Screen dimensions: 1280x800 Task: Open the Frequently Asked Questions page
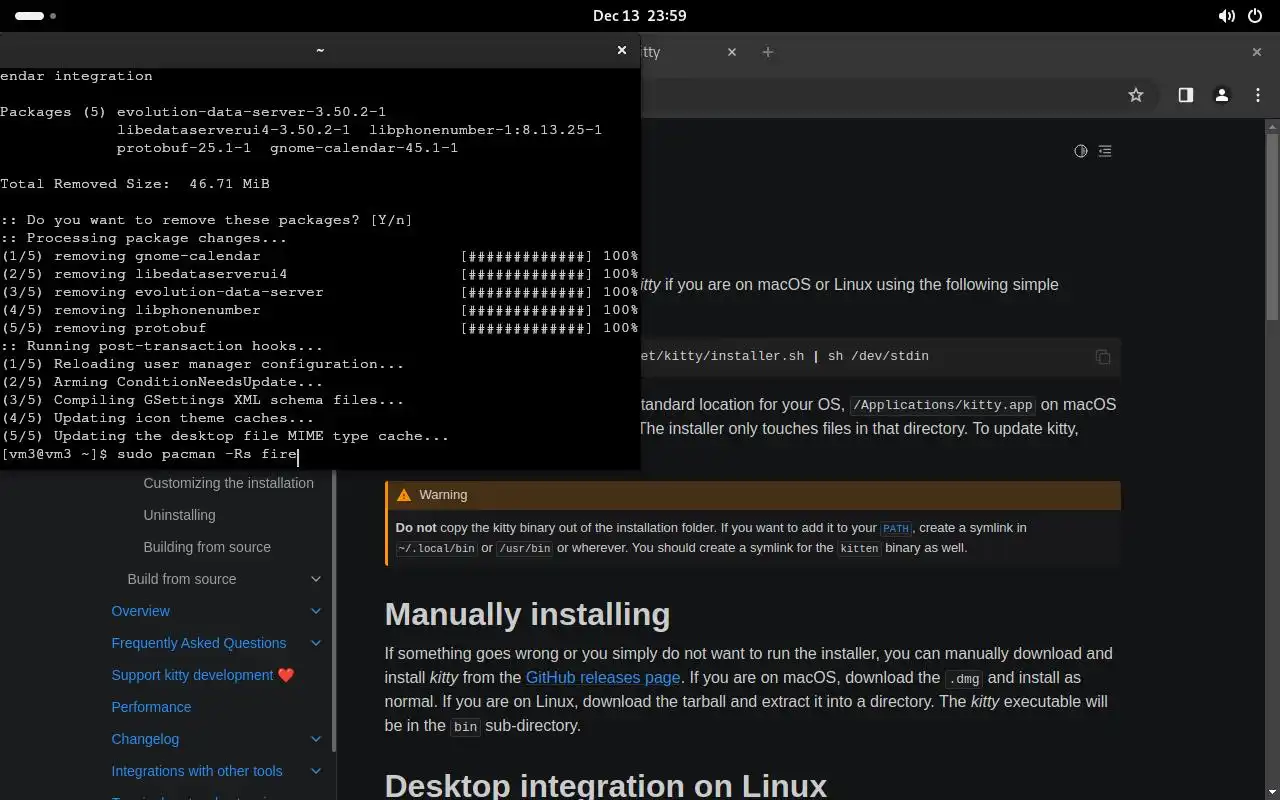pos(199,643)
